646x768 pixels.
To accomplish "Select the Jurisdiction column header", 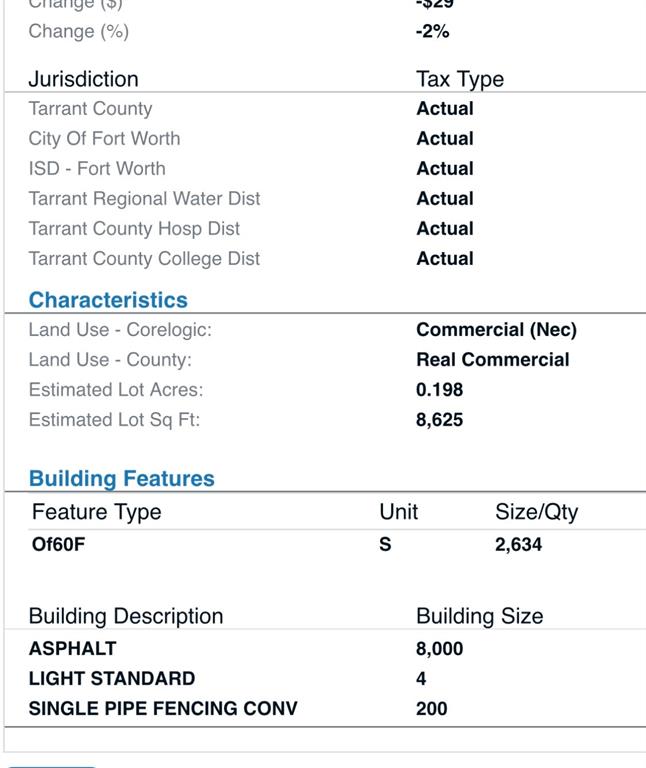I will click(x=83, y=79).
